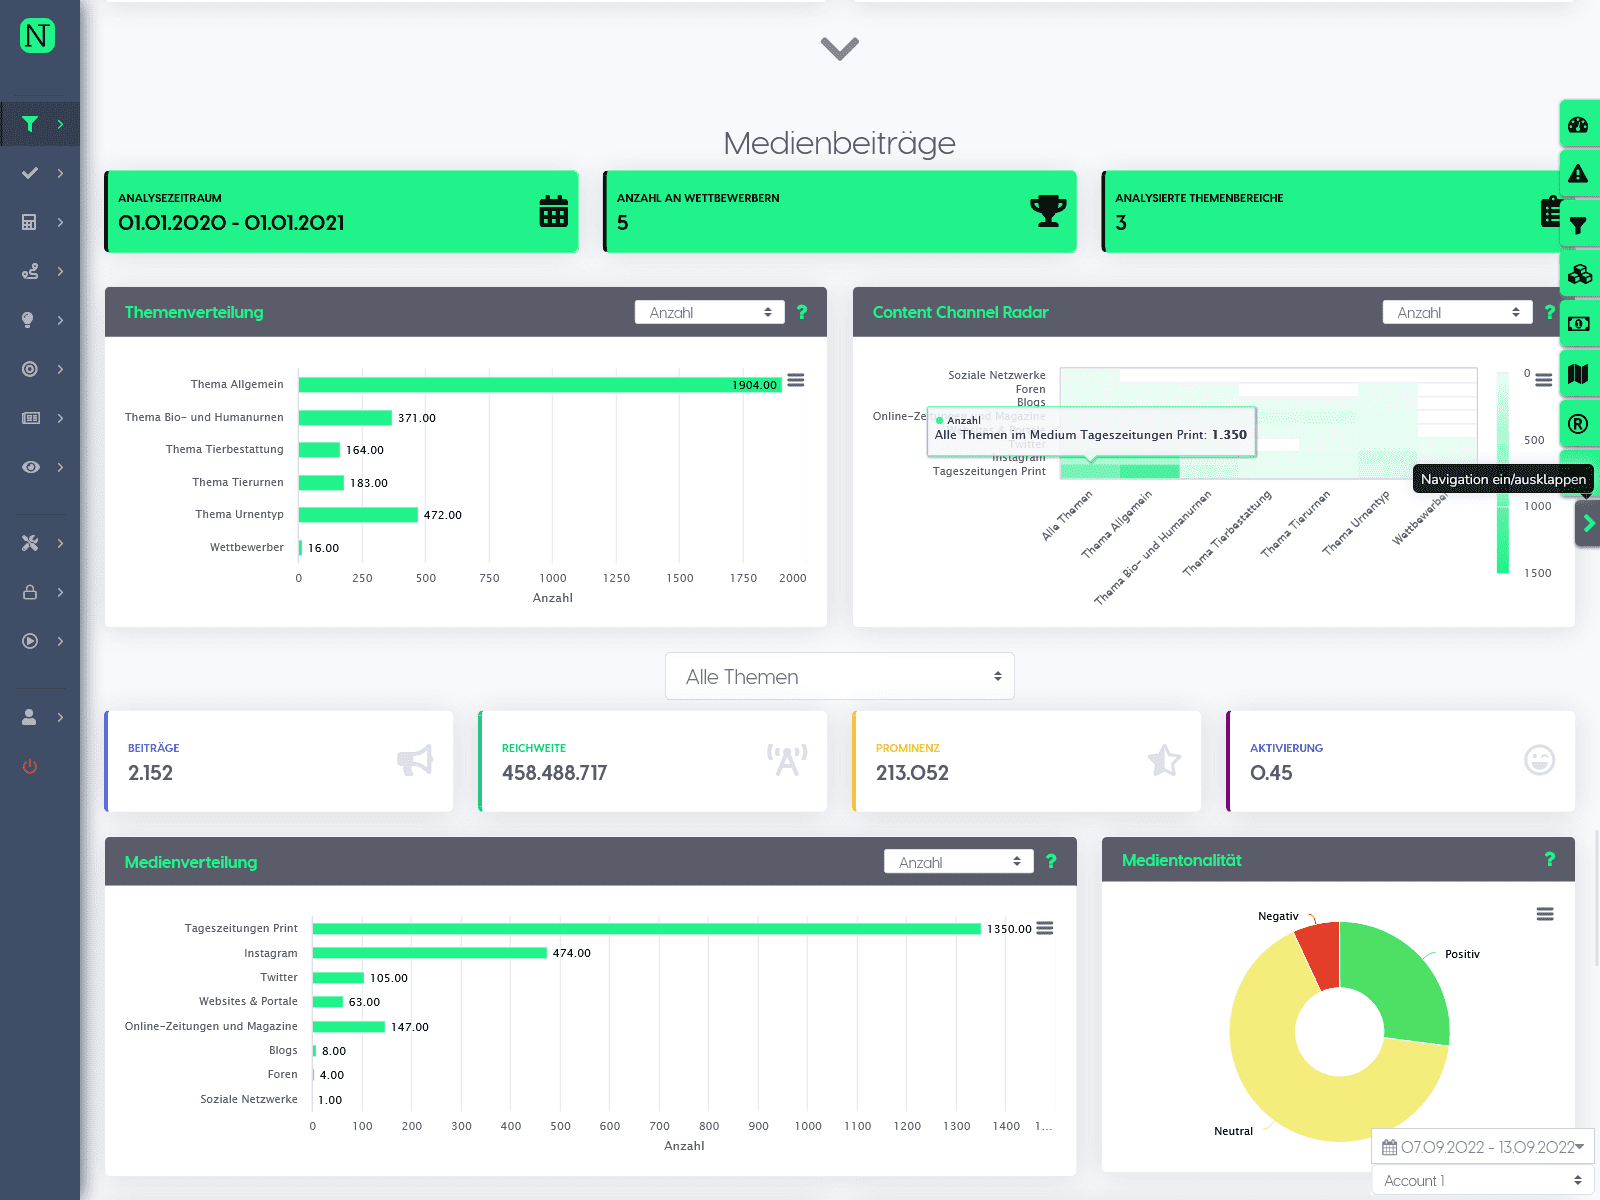Open the Alle Themen dropdown

point(840,677)
